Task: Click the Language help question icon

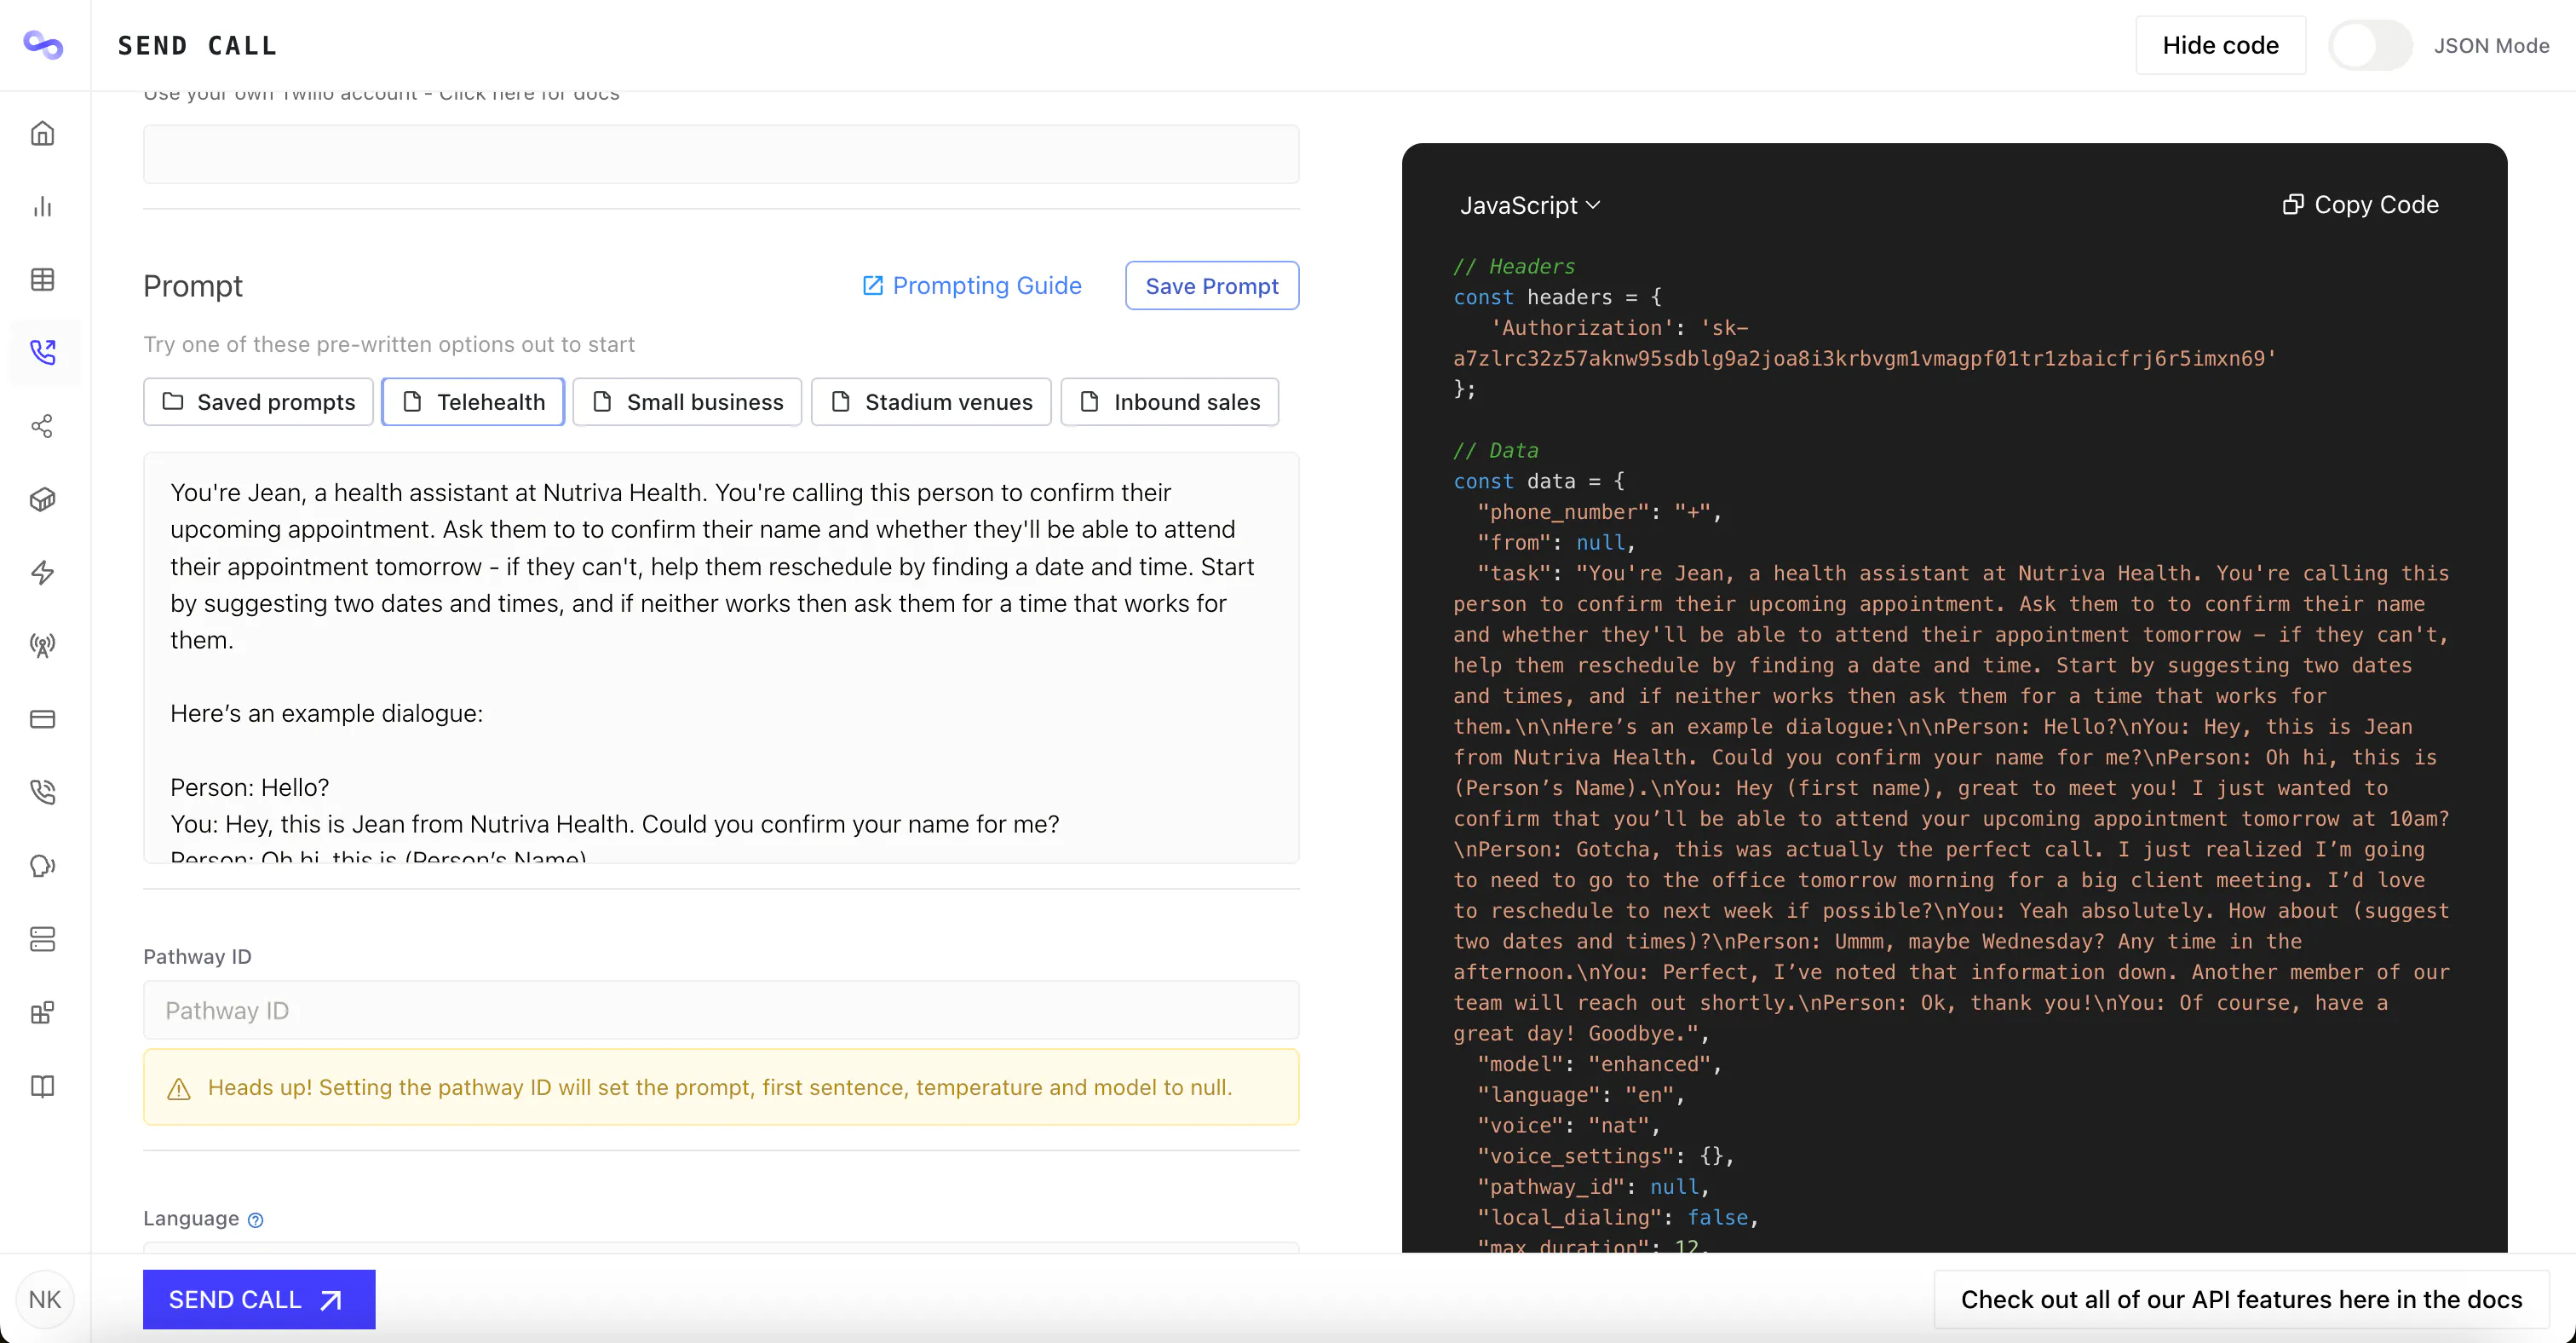Action: [x=255, y=1219]
